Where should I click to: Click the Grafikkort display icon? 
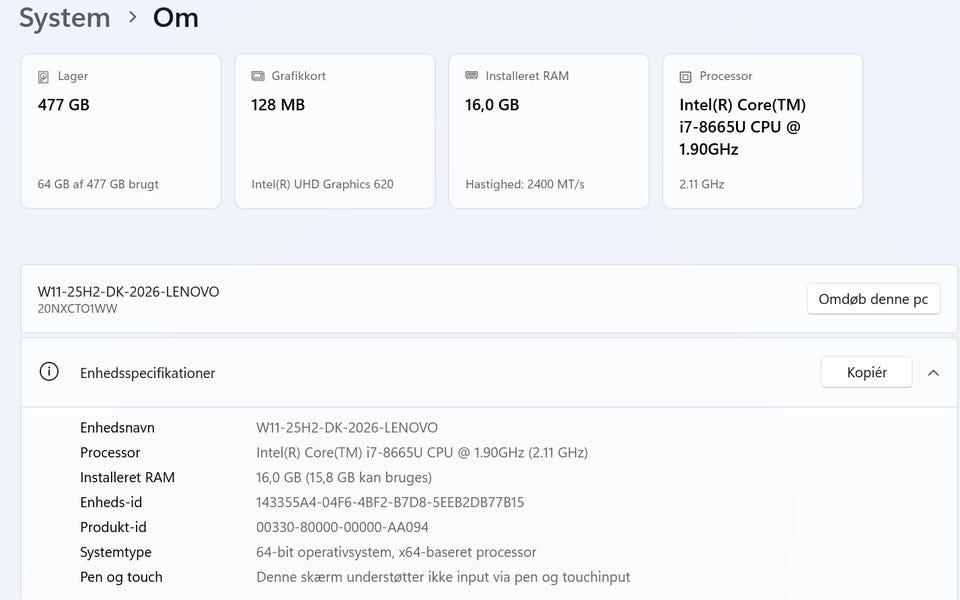[257, 76]
